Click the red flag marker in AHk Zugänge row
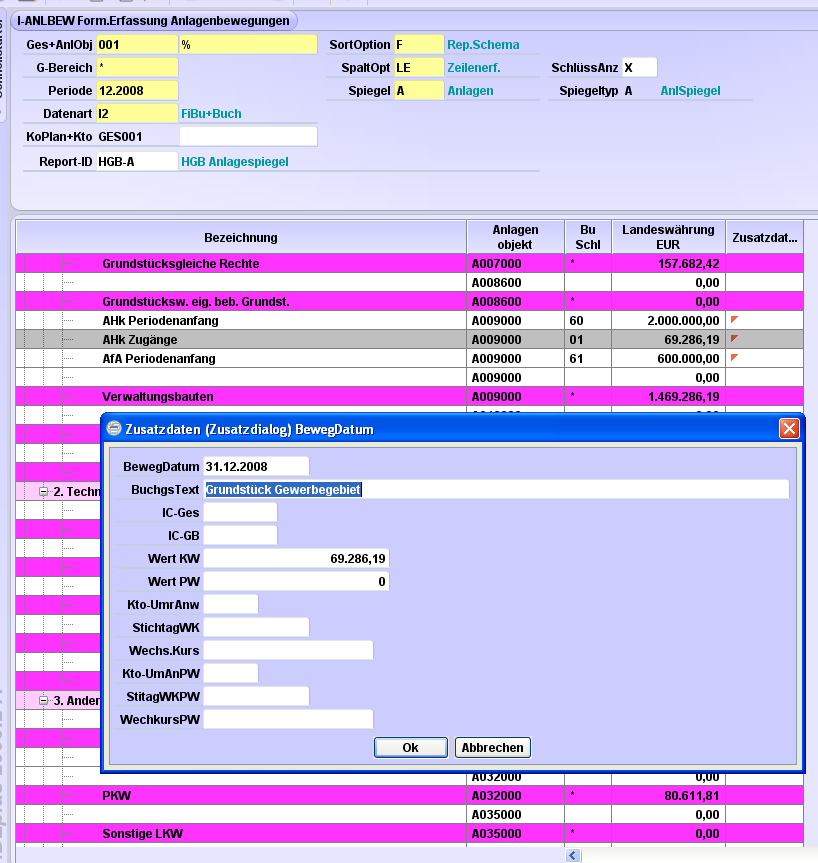The height and width of the screenshot is (863, 818). (734, 338)
